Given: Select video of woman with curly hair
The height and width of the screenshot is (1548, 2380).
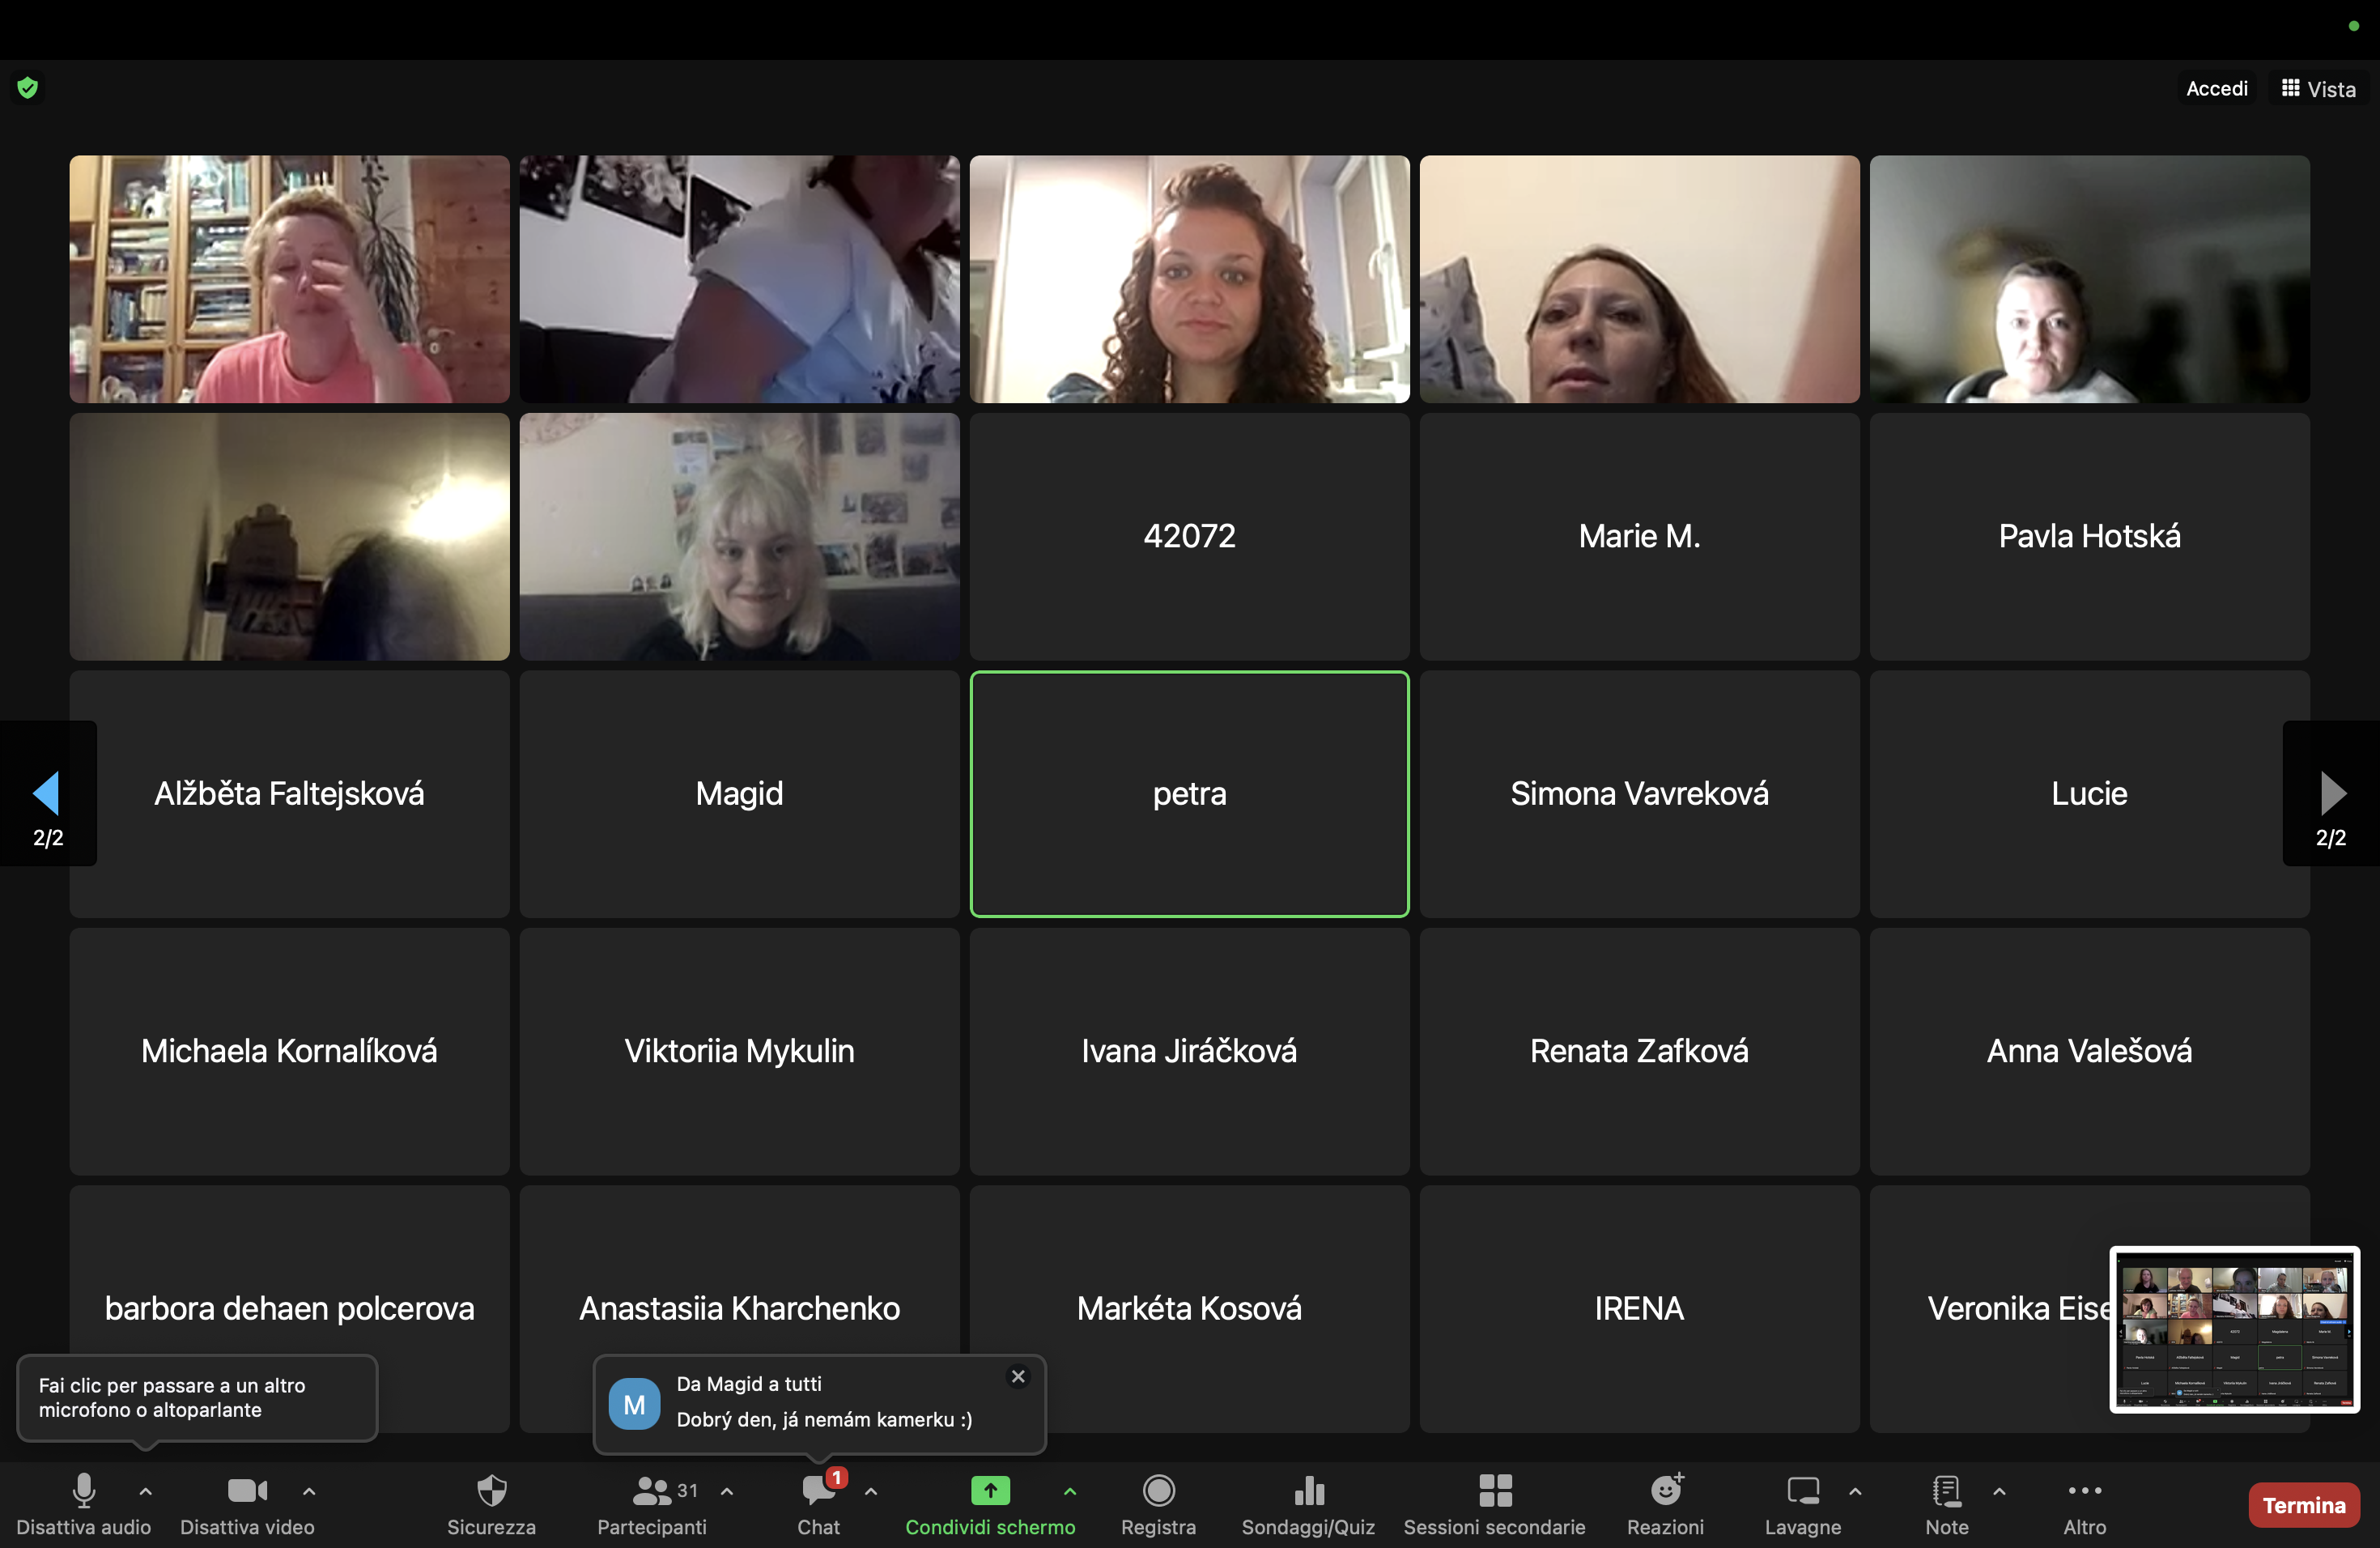Looking at the screenshot, I should (1189, 279).
